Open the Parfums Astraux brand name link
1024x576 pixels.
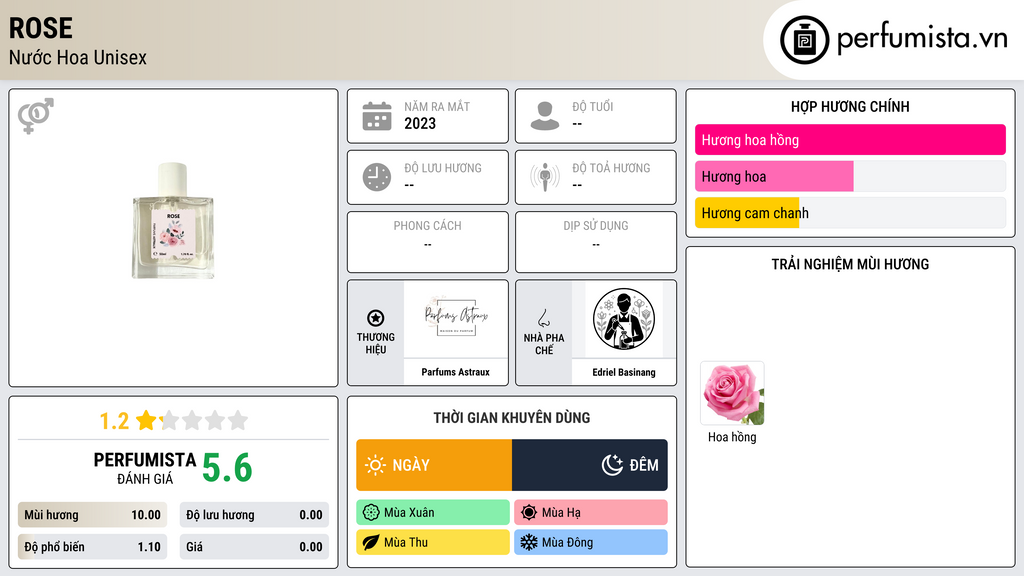pyautogui.click(x=456, y=372)
